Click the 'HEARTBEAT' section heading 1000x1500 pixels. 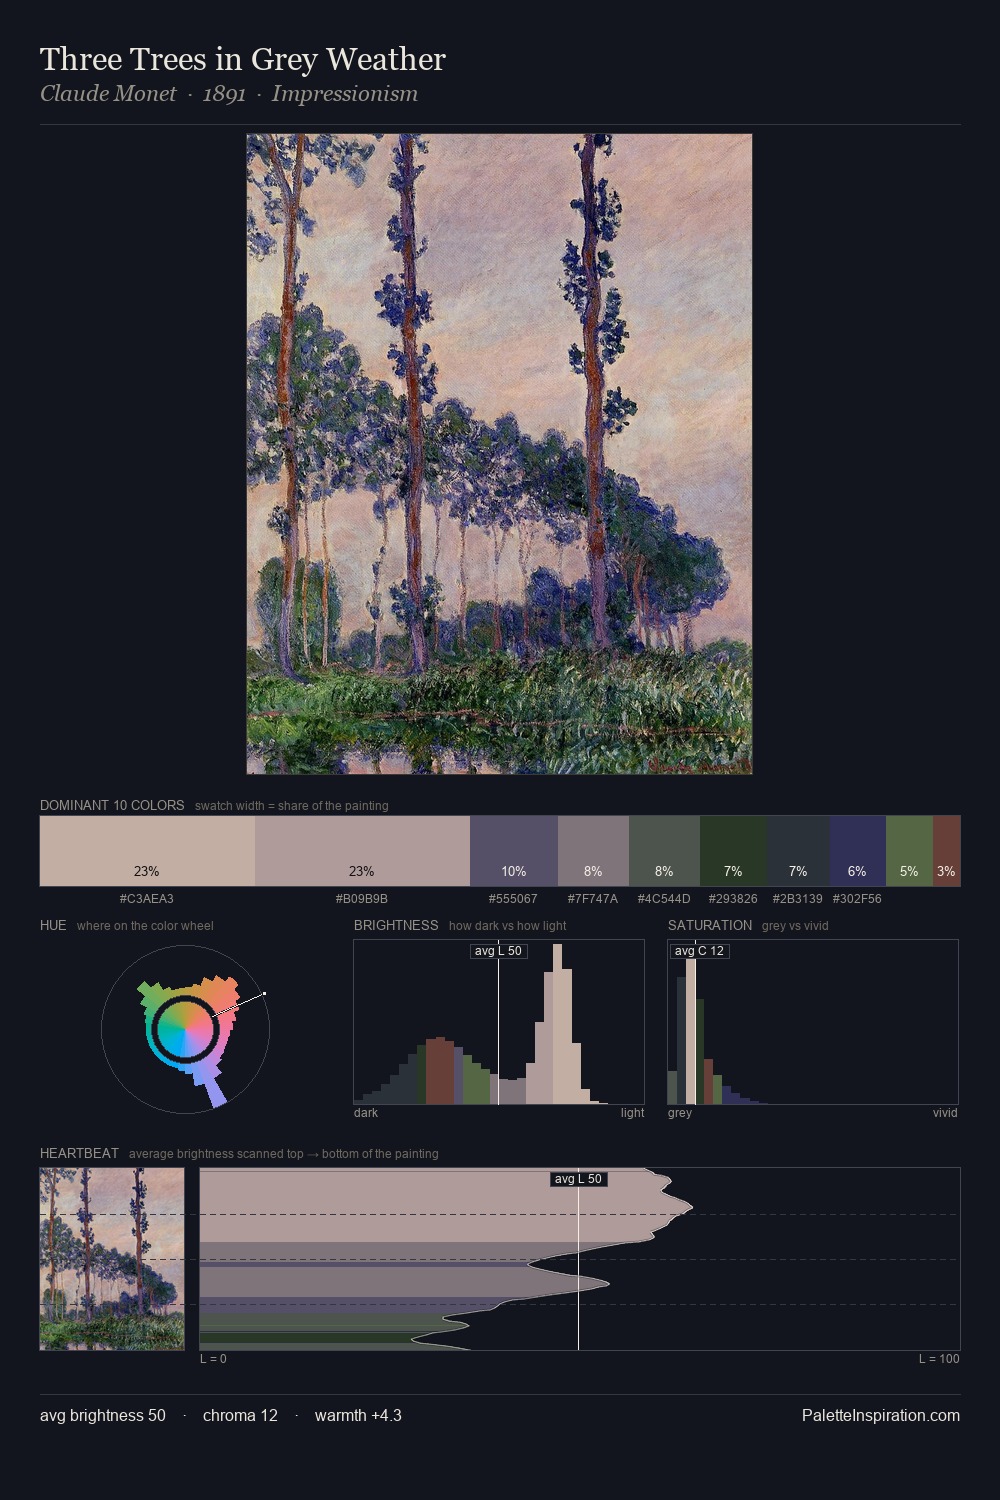click(79, 1153)
